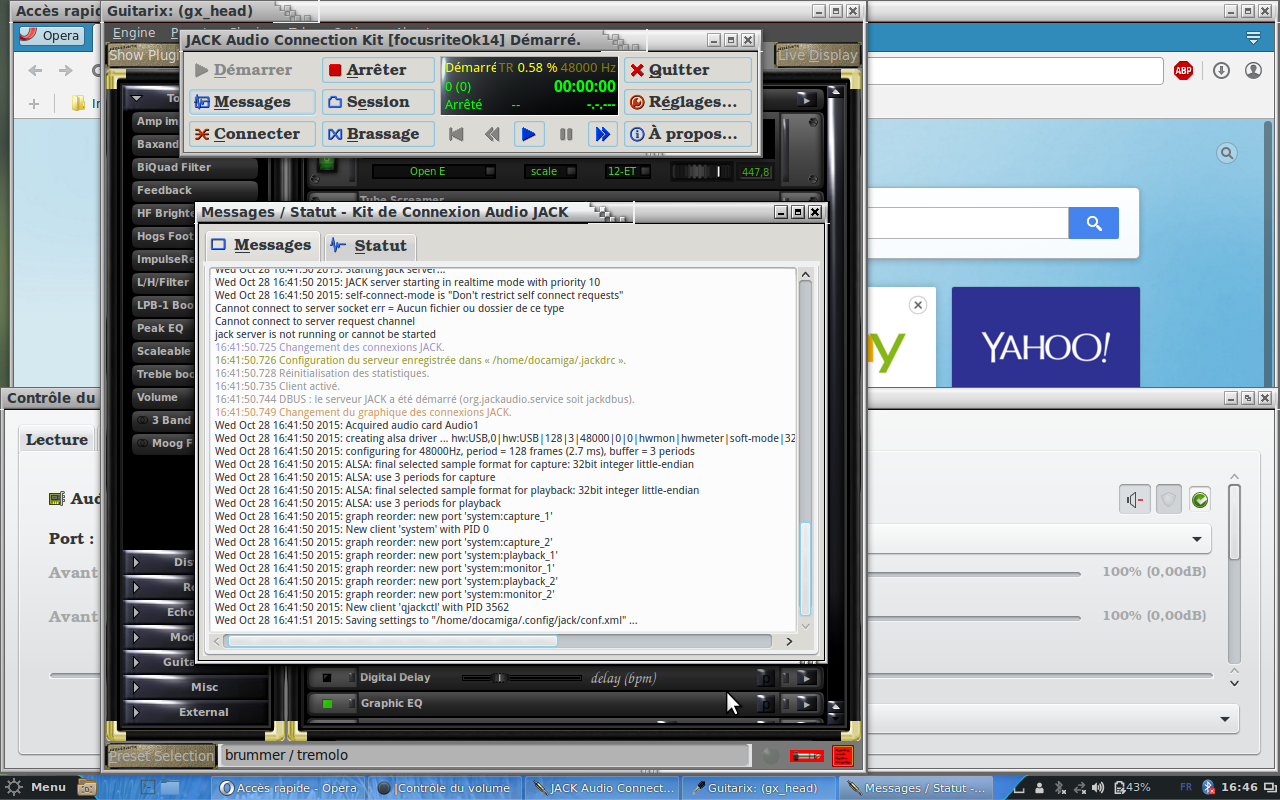Open the Opera user account icon
This screenshot has width=1280, height=800.
(1254, 71)
